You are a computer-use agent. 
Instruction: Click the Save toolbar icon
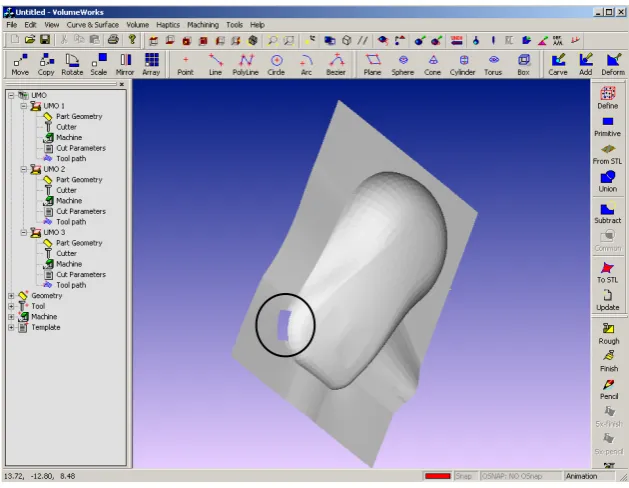pyautogui.click(x=45, y=40)
